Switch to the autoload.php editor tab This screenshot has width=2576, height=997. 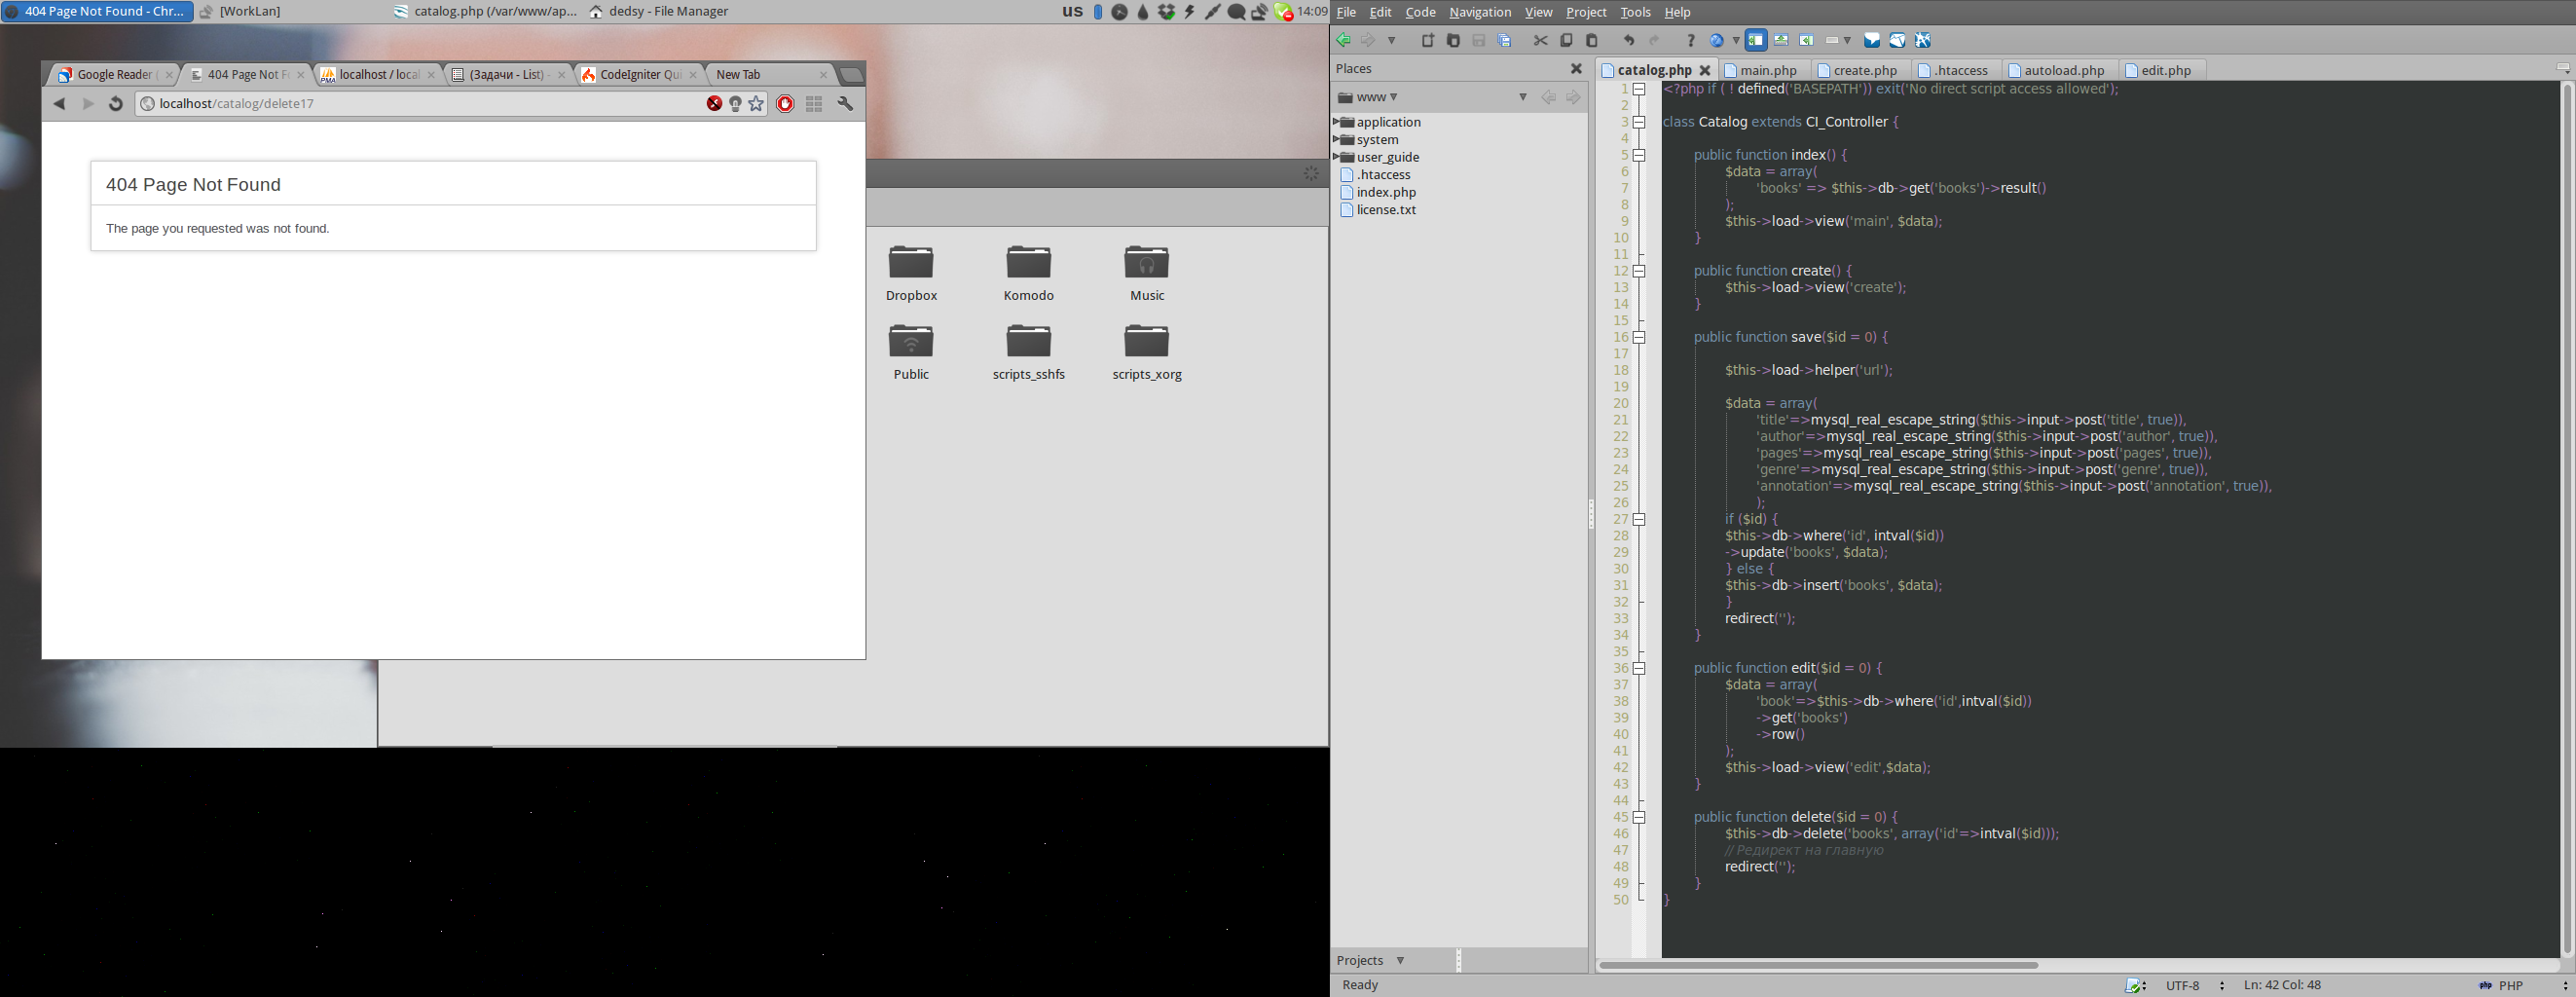(x=2063, y=71)
